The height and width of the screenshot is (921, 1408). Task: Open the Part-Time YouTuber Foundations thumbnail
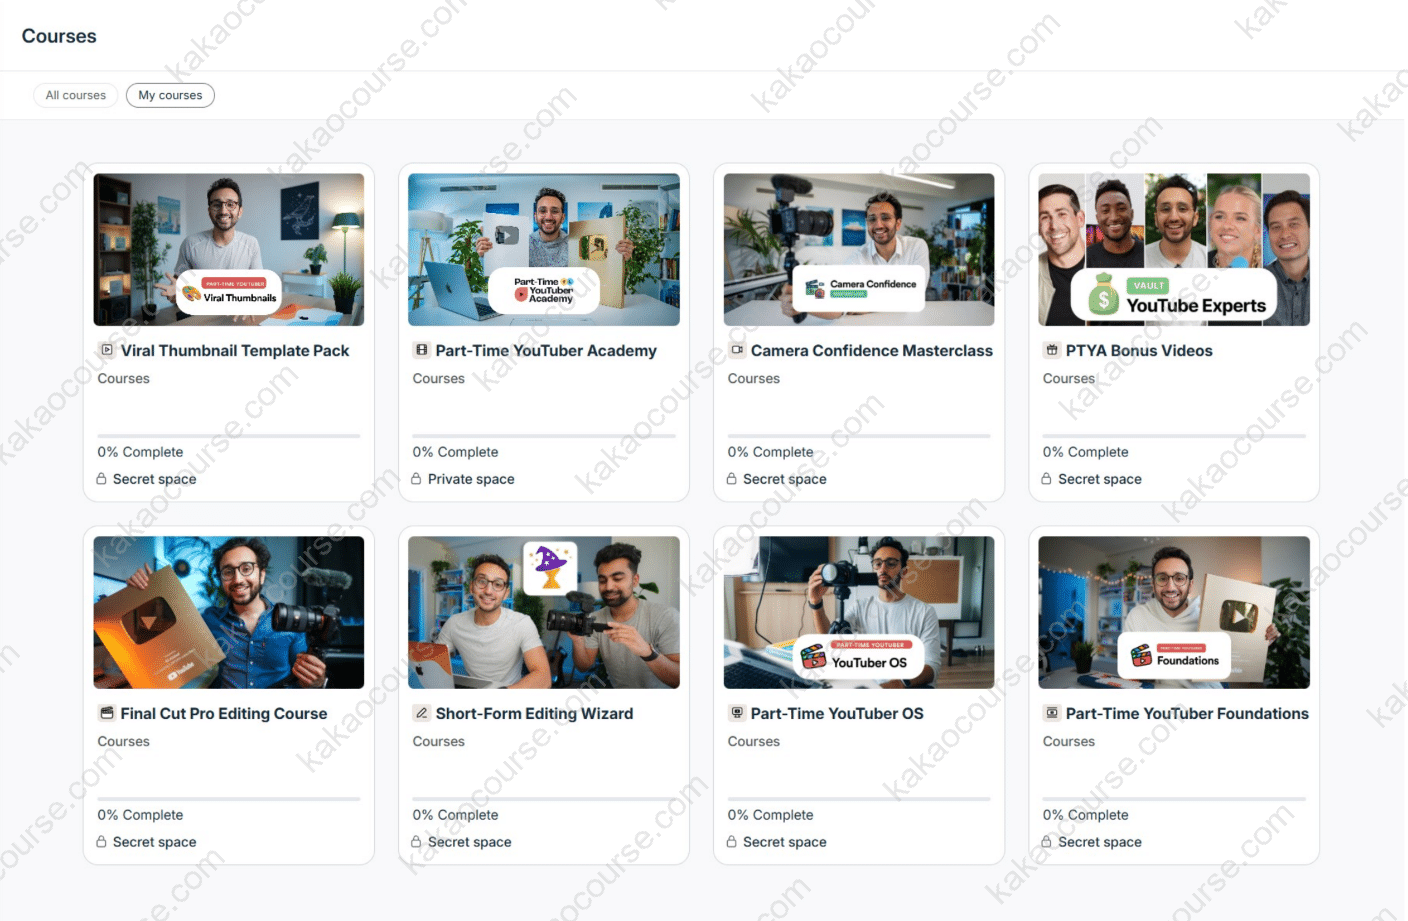pos(1174,612)
